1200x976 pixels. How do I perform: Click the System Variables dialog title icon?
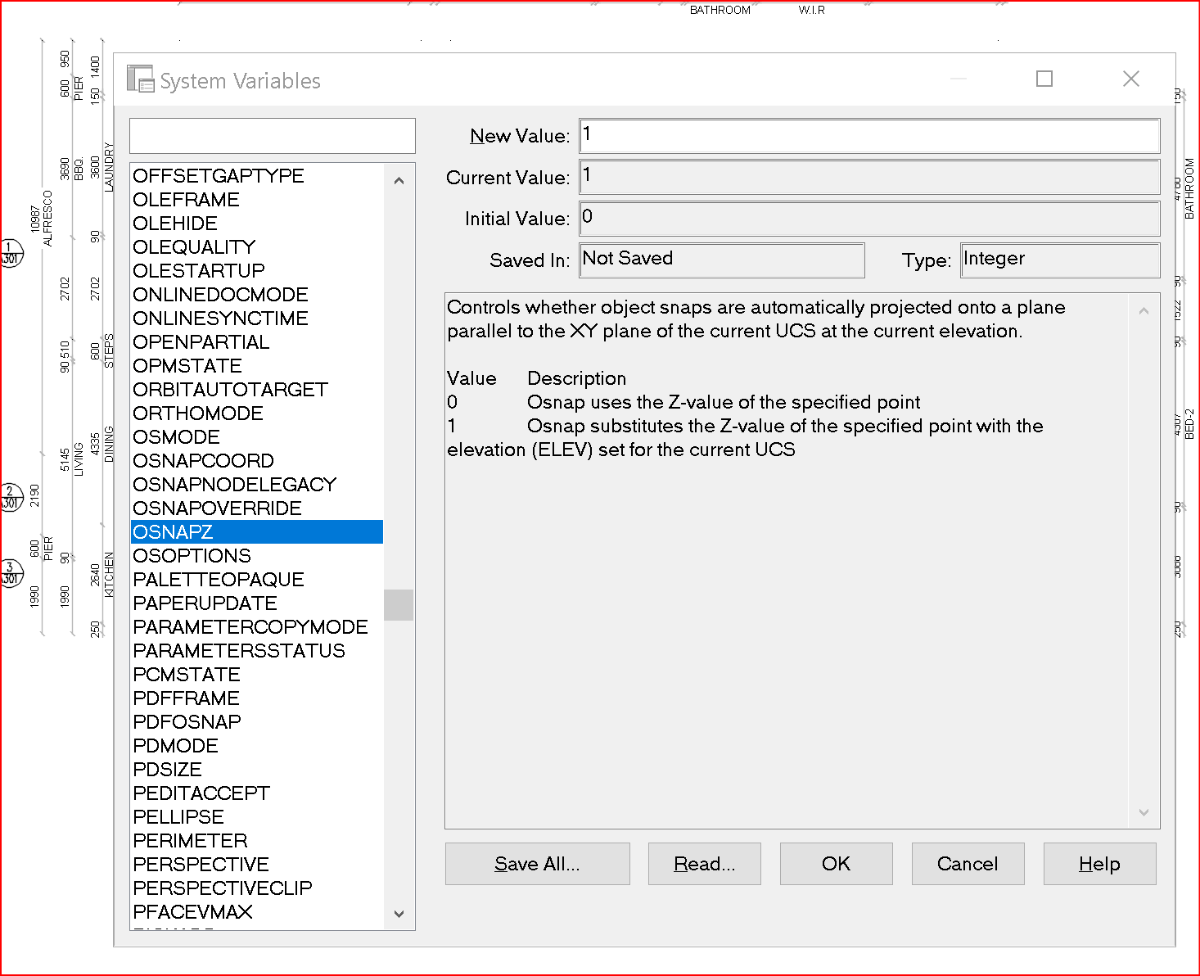140,80
